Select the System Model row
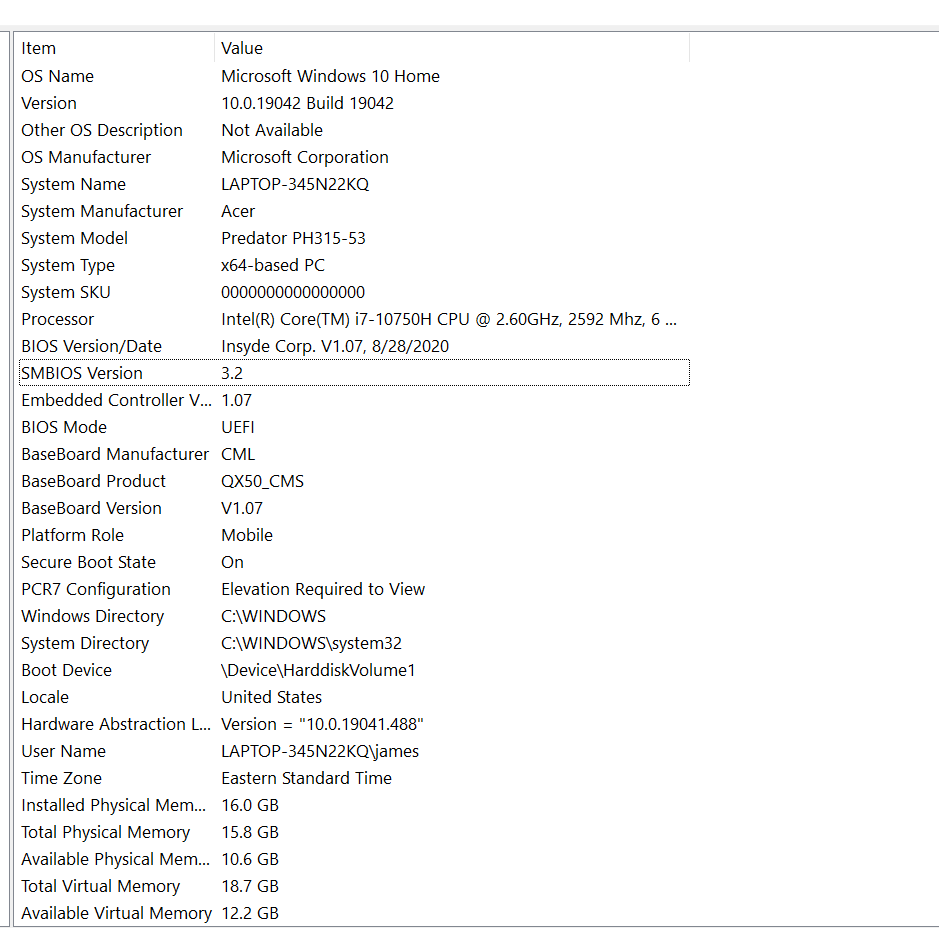 (x=355, y=238)
